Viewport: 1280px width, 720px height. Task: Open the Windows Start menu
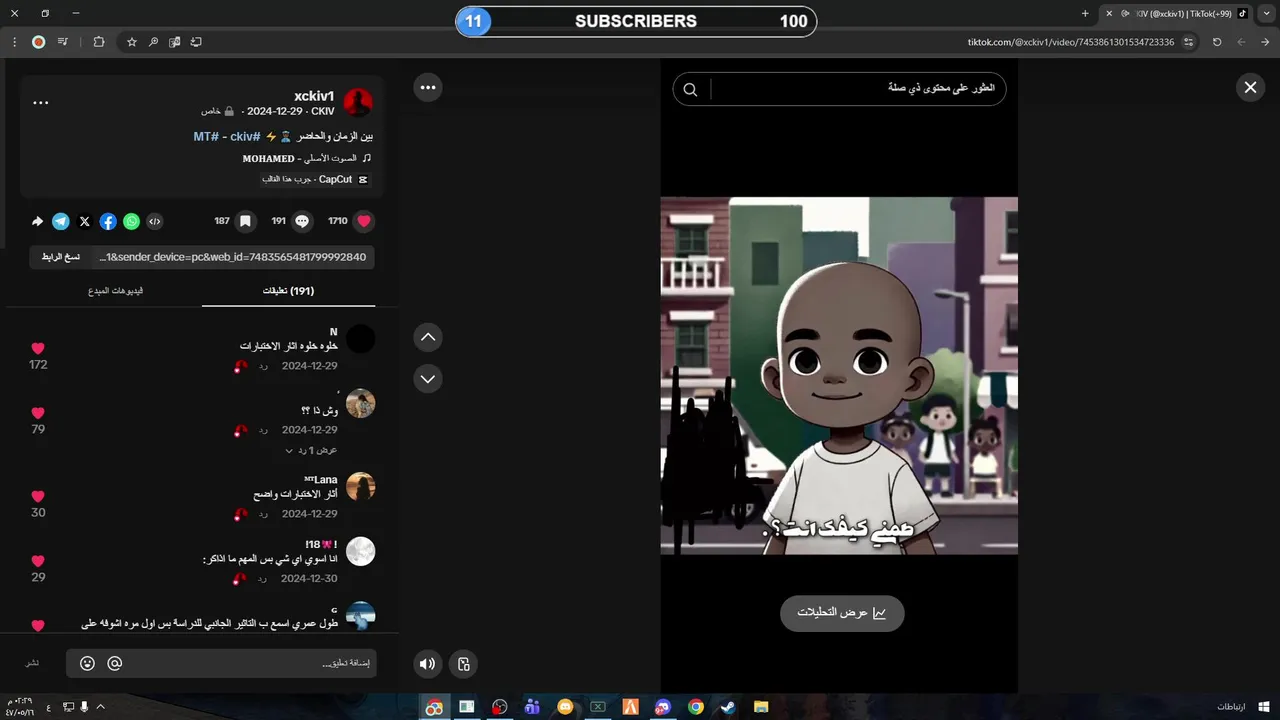coord(1264,707)
